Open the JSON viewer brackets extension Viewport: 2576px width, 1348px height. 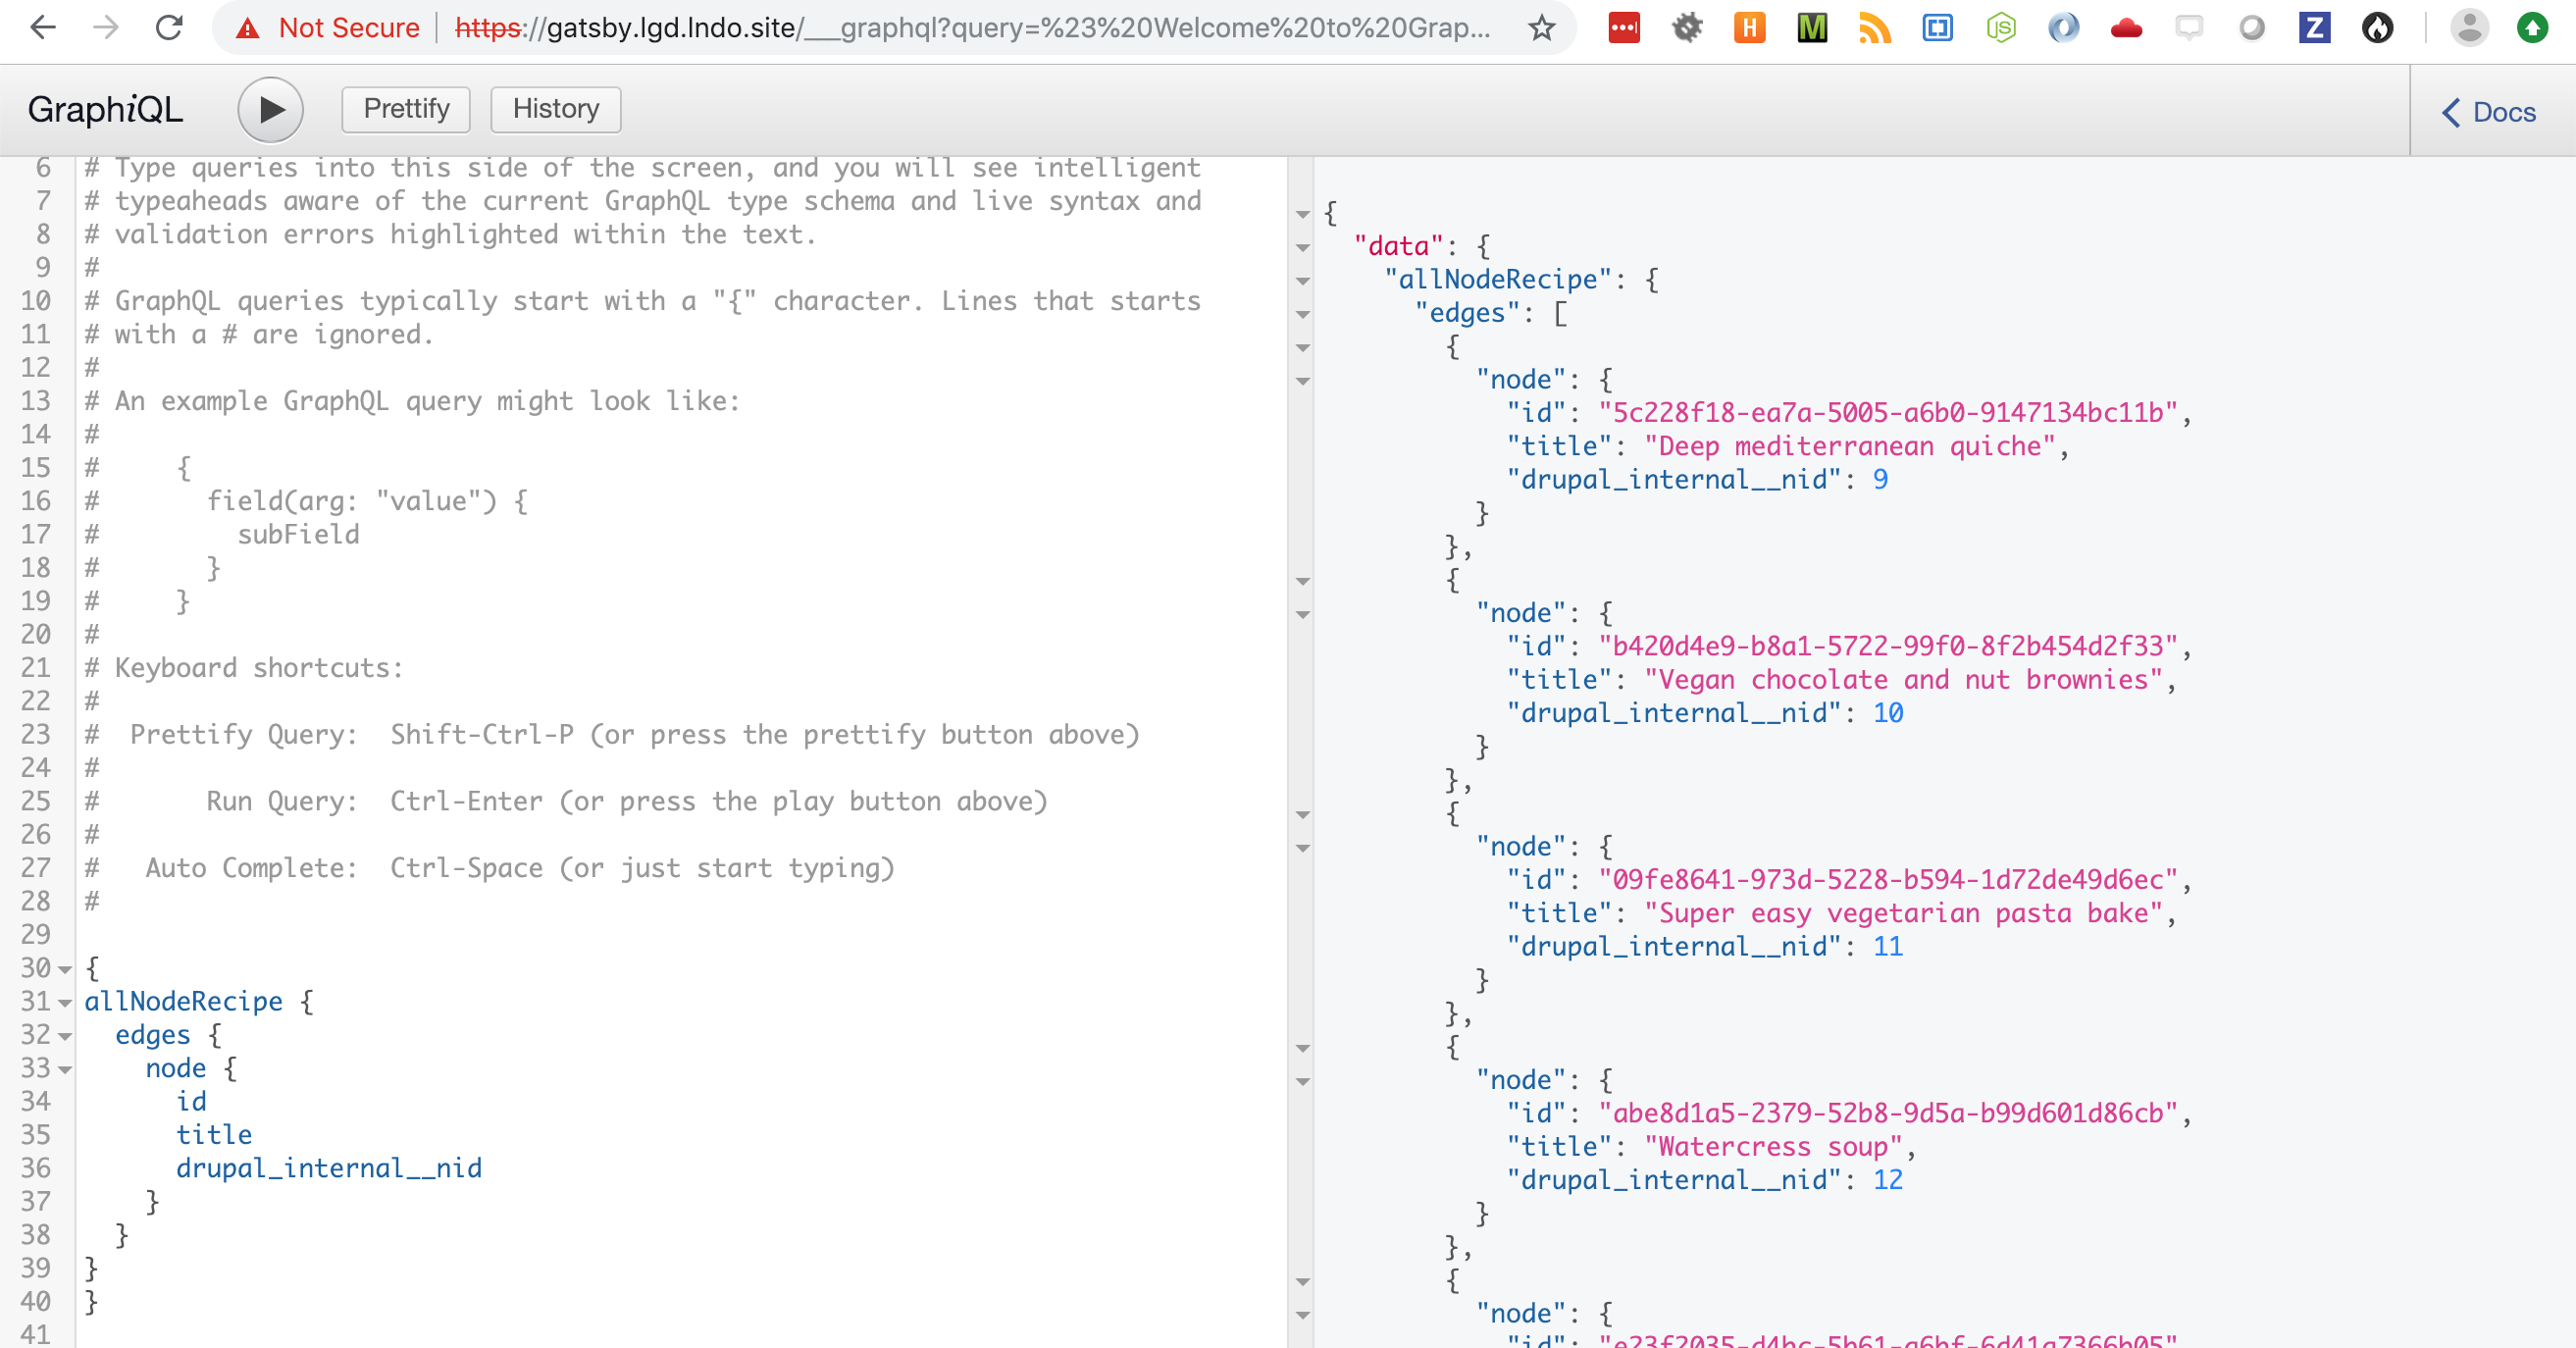coord(1937,28)
